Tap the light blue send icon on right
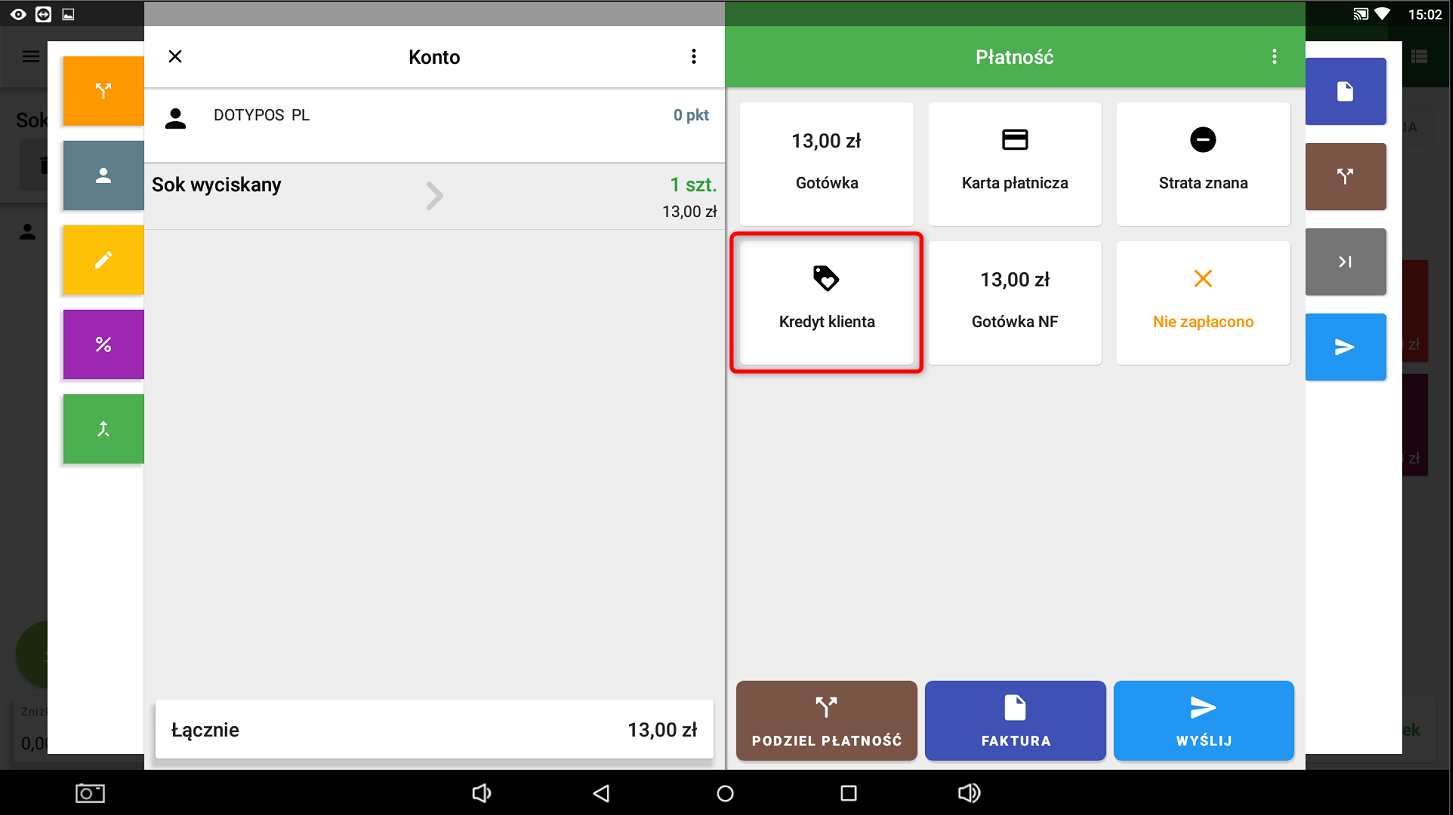Screen dimensions: 1453x815 click(x=1345, y=347)
